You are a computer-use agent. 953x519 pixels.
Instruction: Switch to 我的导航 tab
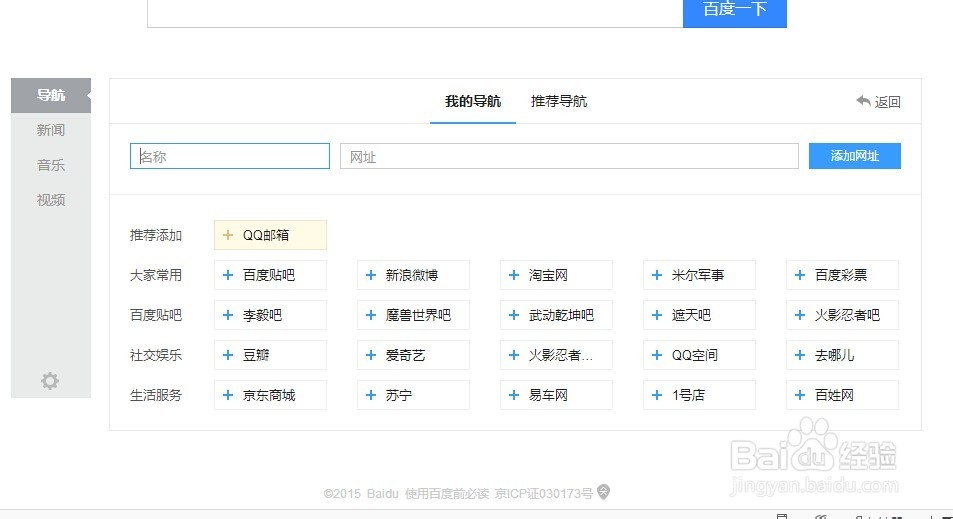point(473,101)
